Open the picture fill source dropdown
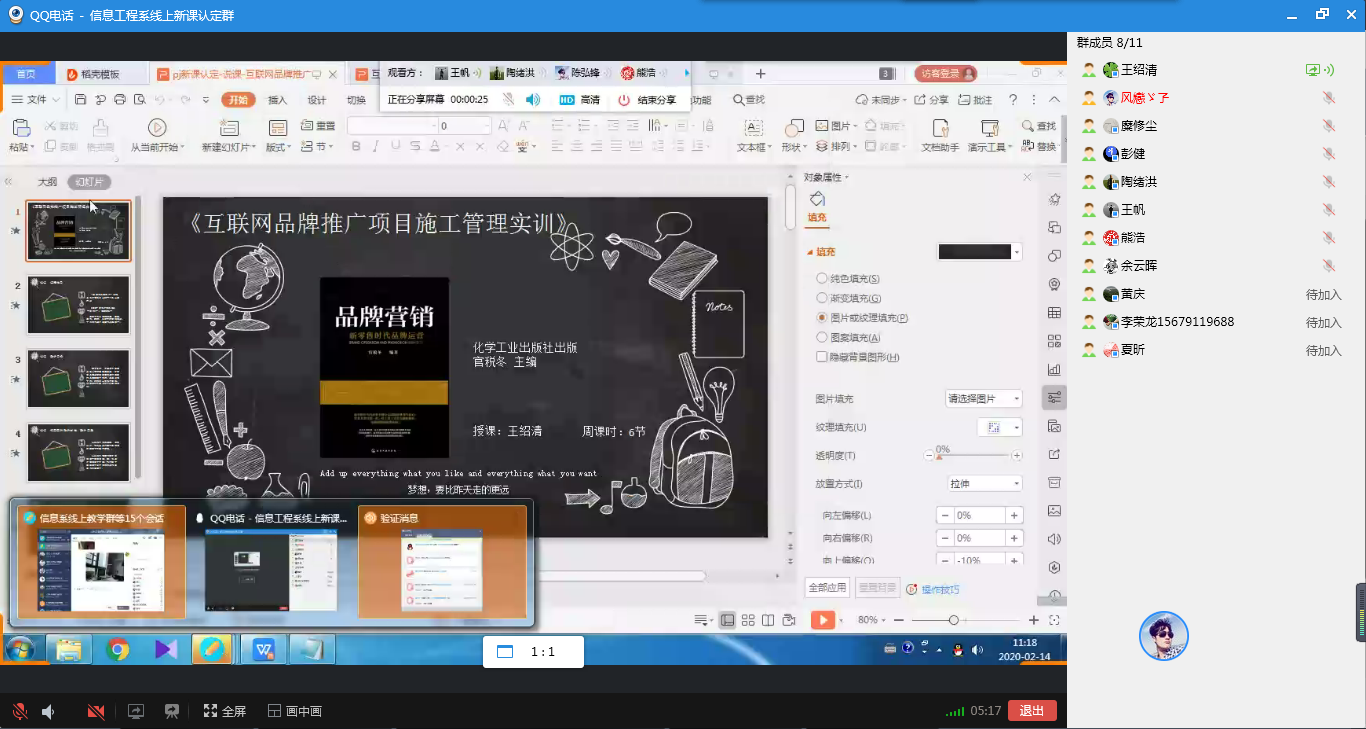The width and height of the screenshot is (1366, 729). point(984,399)
